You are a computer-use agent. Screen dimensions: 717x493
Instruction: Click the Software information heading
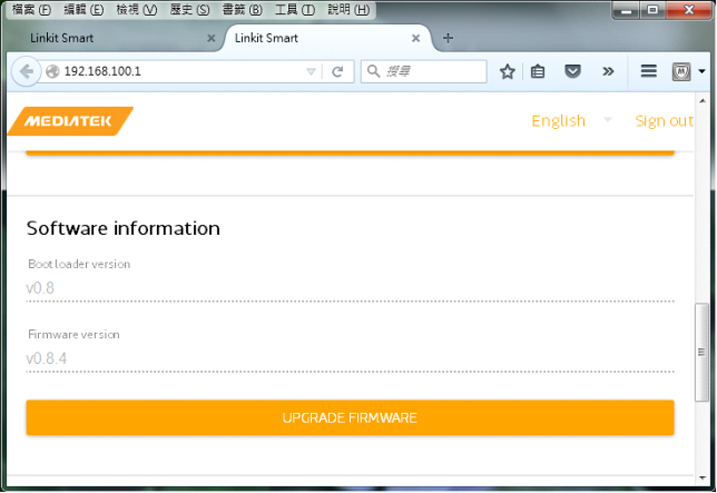tap(123, 228)
